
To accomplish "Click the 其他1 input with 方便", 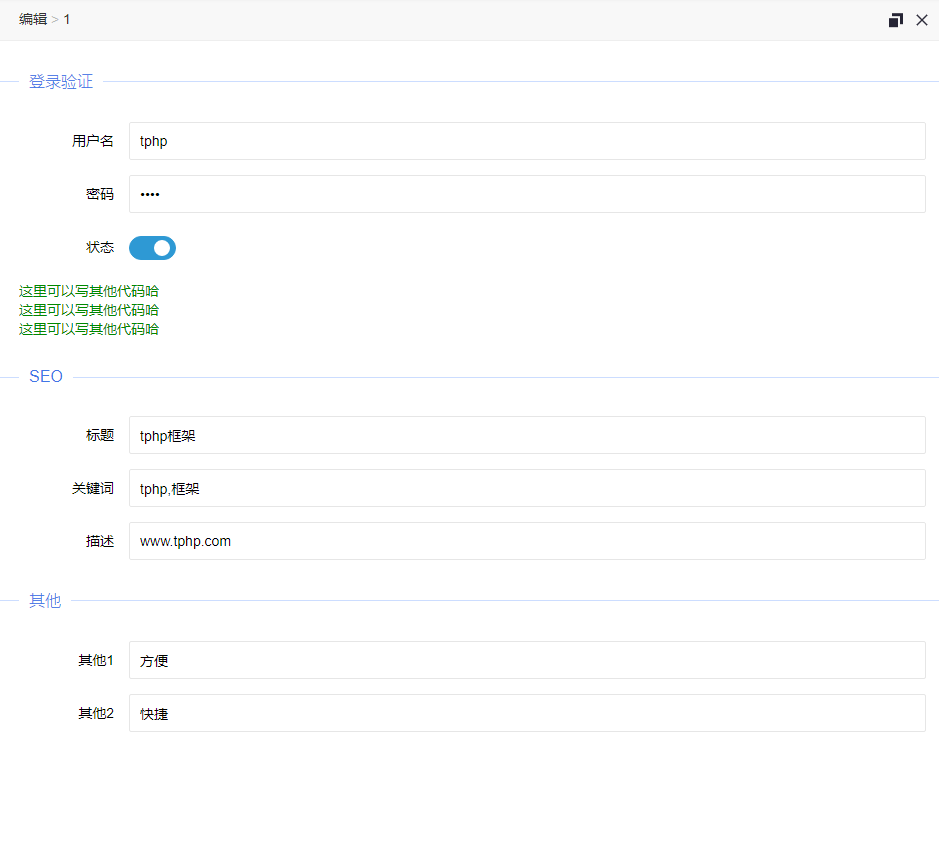I will point(527,660).
